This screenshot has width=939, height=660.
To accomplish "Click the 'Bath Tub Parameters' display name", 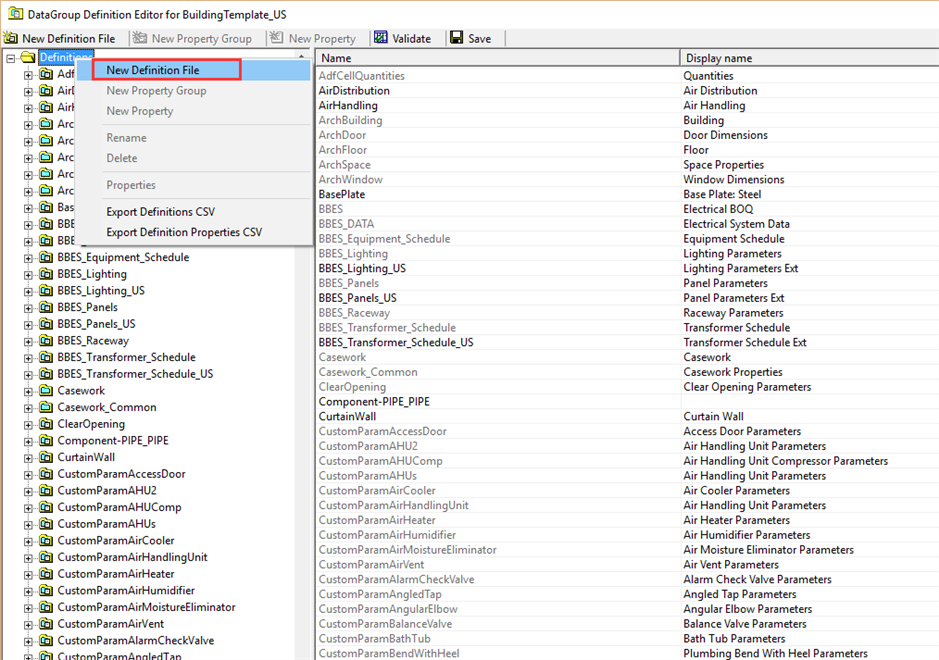I will tap(734, 638).
